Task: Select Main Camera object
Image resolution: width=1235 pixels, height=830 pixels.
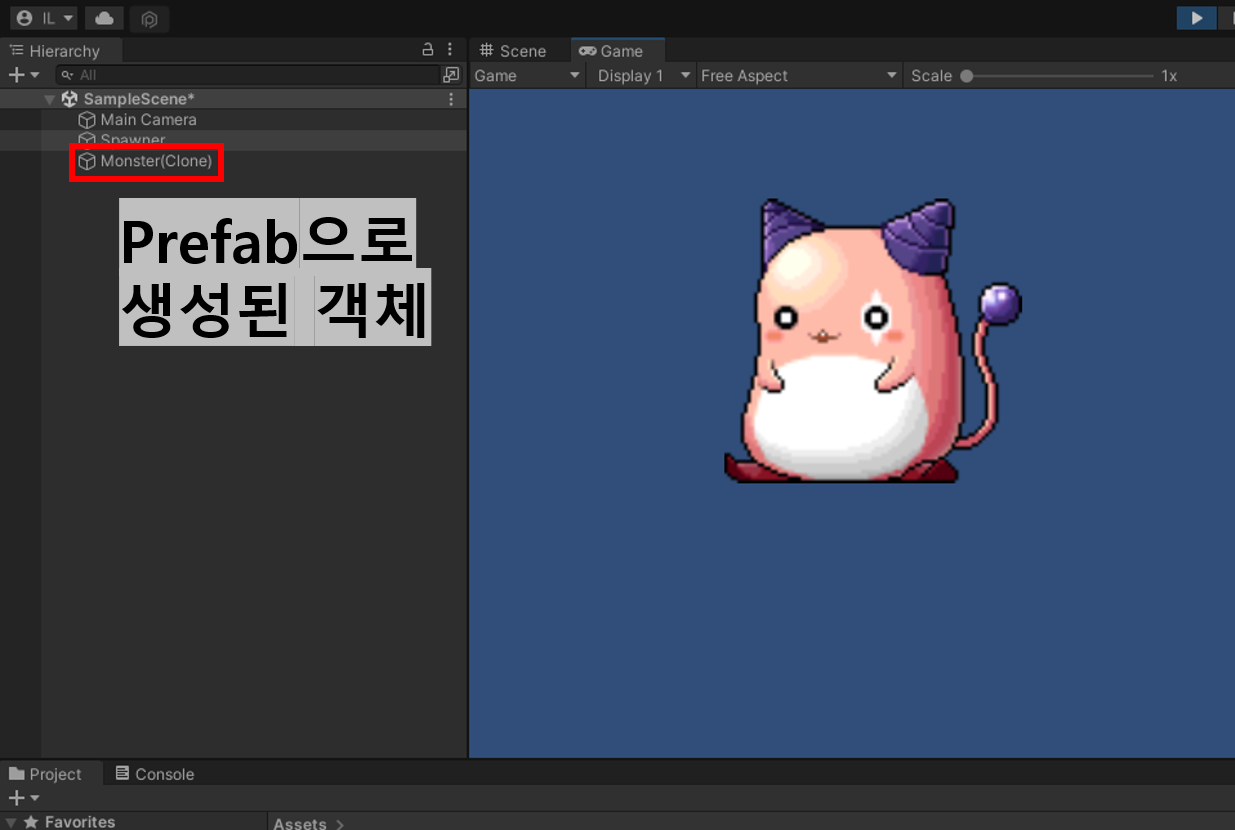Action: coord(148,119)
